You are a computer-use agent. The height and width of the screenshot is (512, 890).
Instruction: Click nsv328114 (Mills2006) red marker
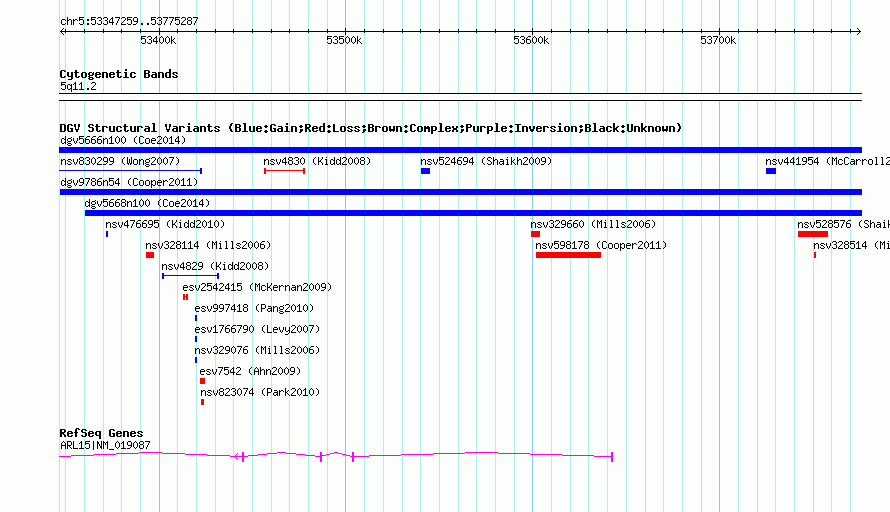[150, 255]
